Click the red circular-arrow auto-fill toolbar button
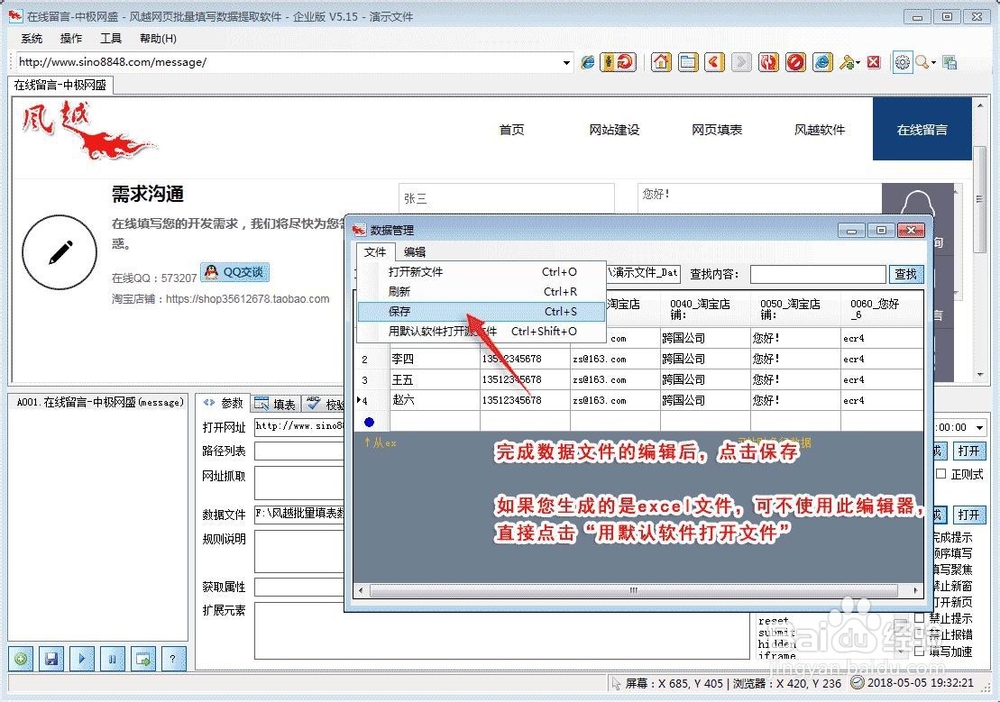 coord(618,62)
